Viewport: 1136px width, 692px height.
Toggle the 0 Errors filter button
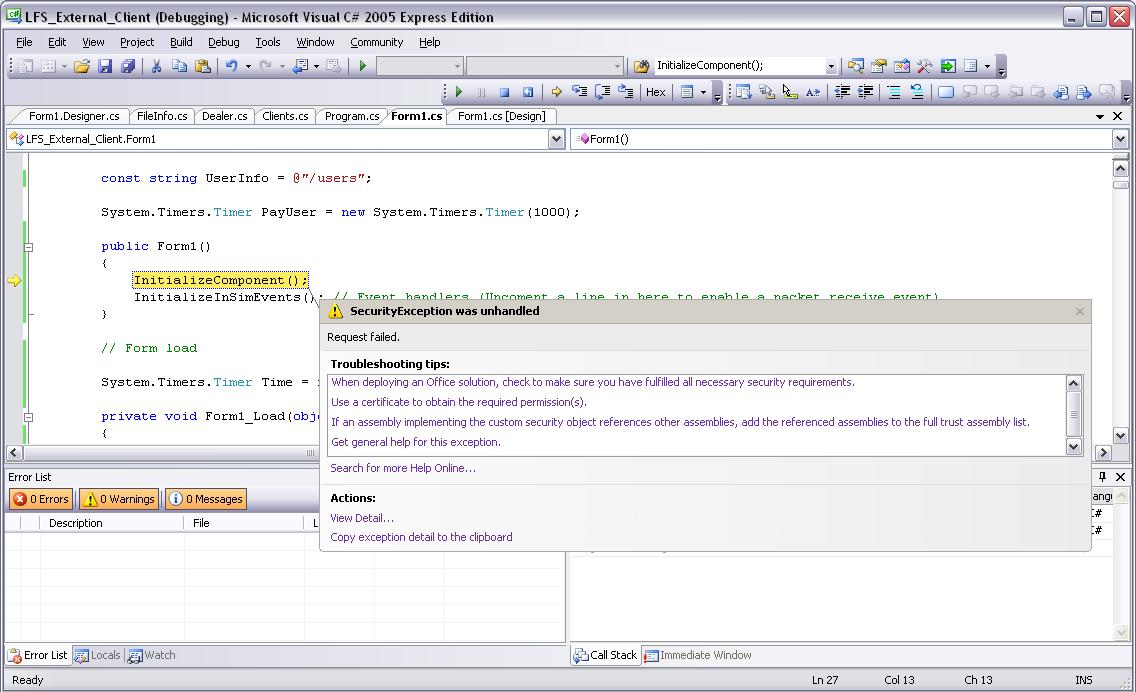click(42, 499)
